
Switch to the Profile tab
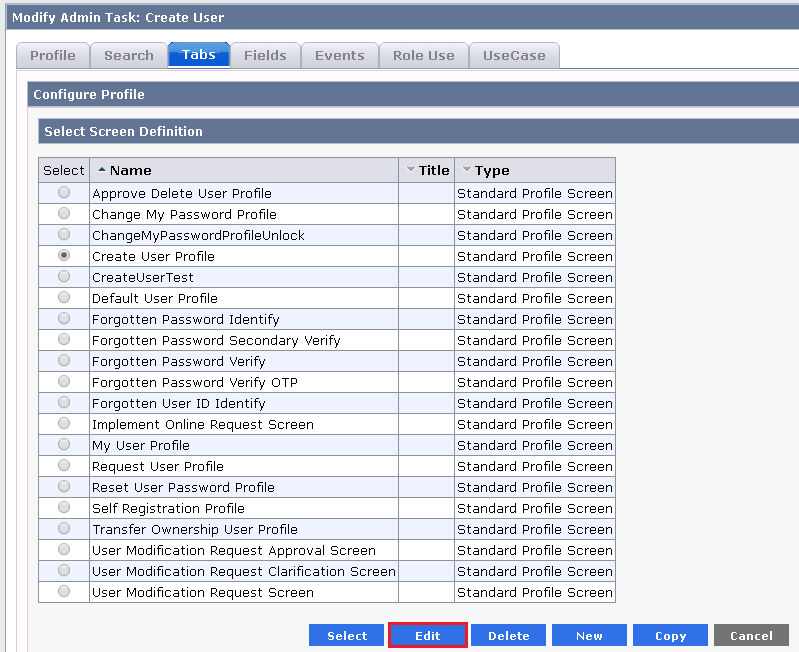[x=53, y=55]
